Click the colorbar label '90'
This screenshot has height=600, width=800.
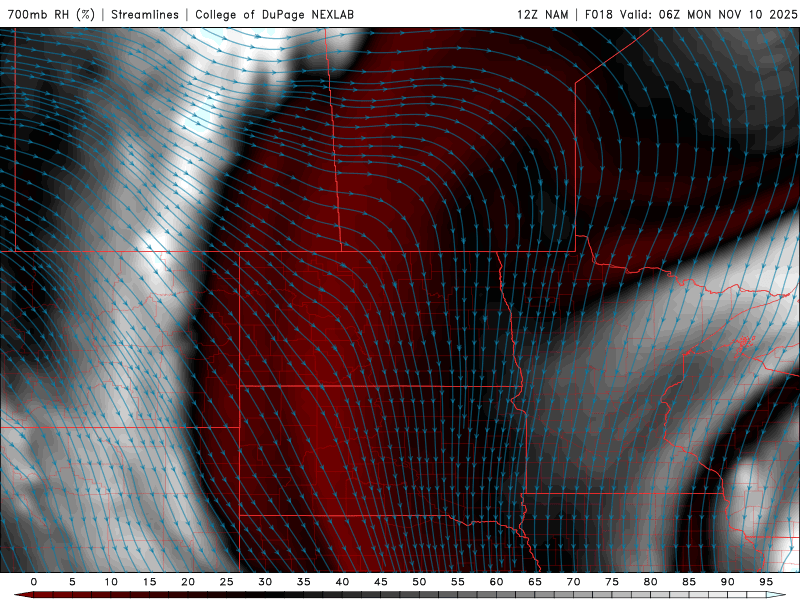coord(727,582)
